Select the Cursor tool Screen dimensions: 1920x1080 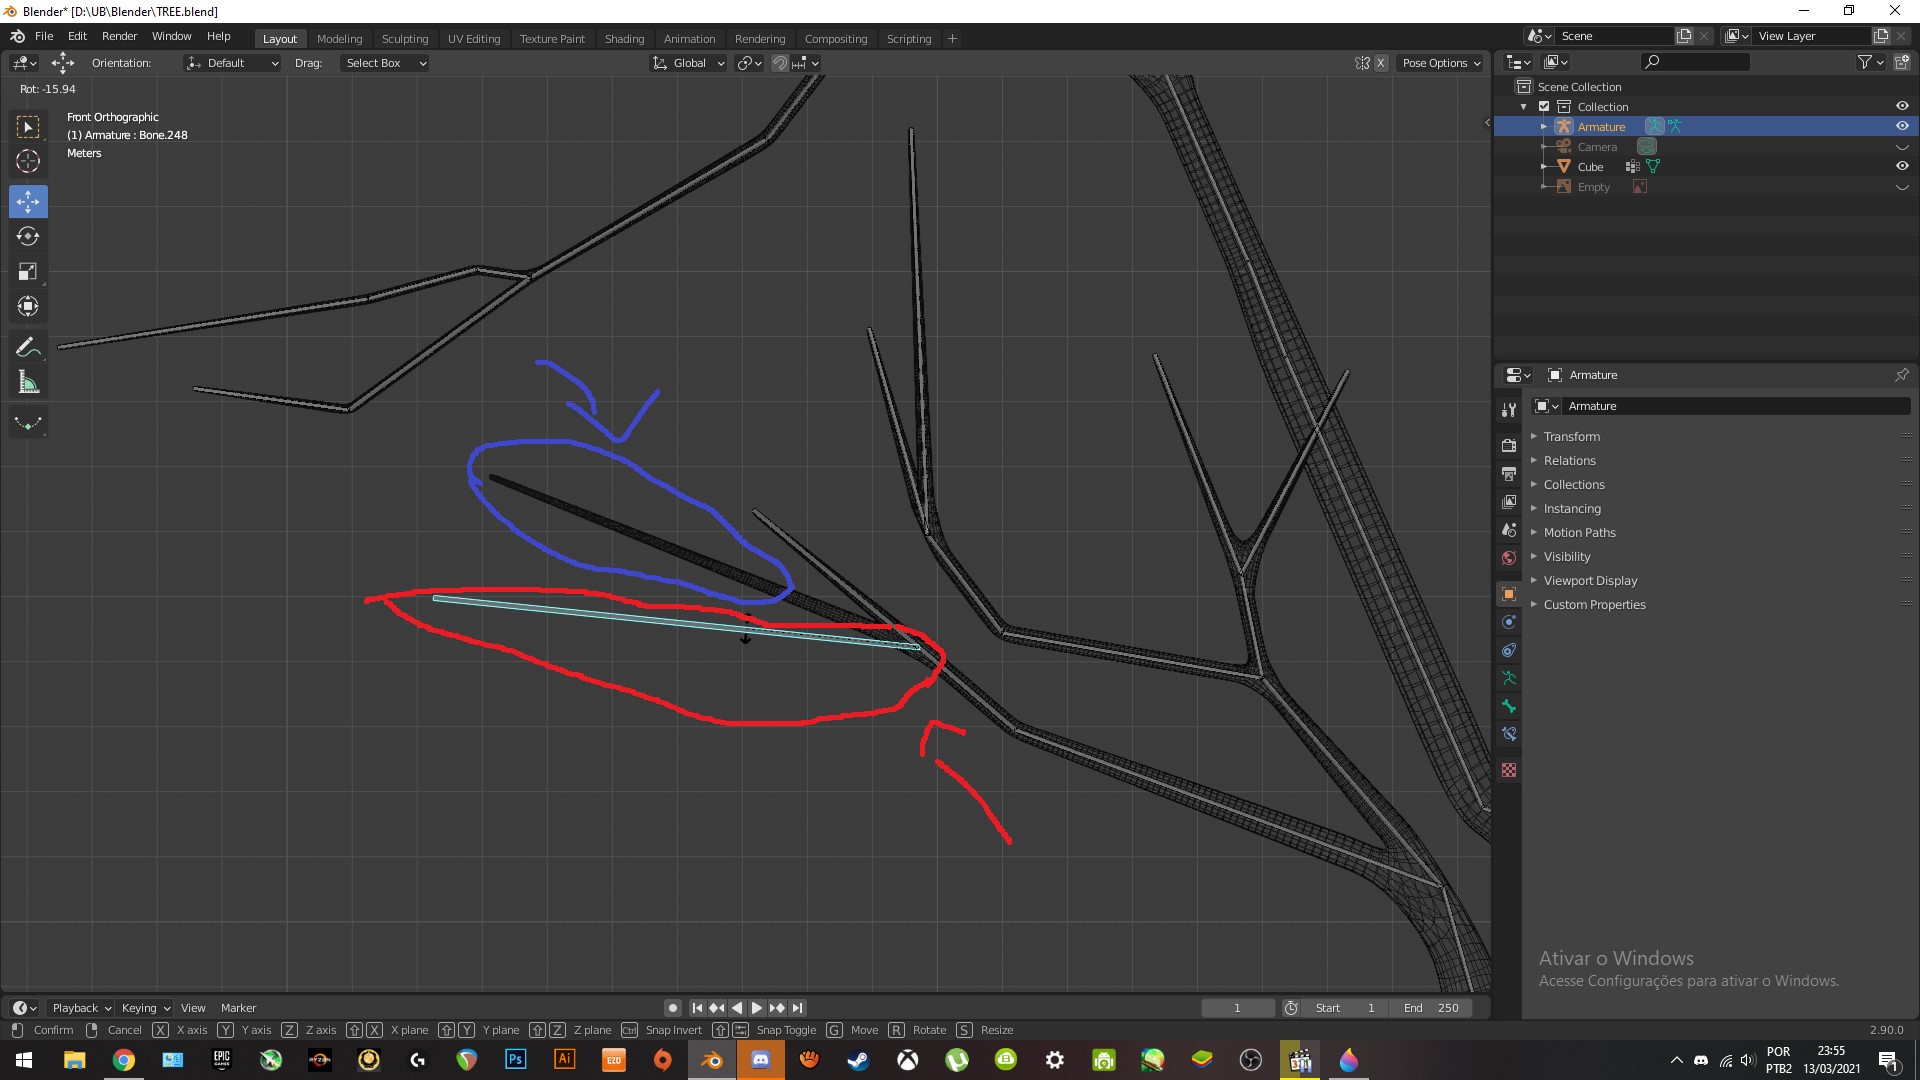pos(28,161)
